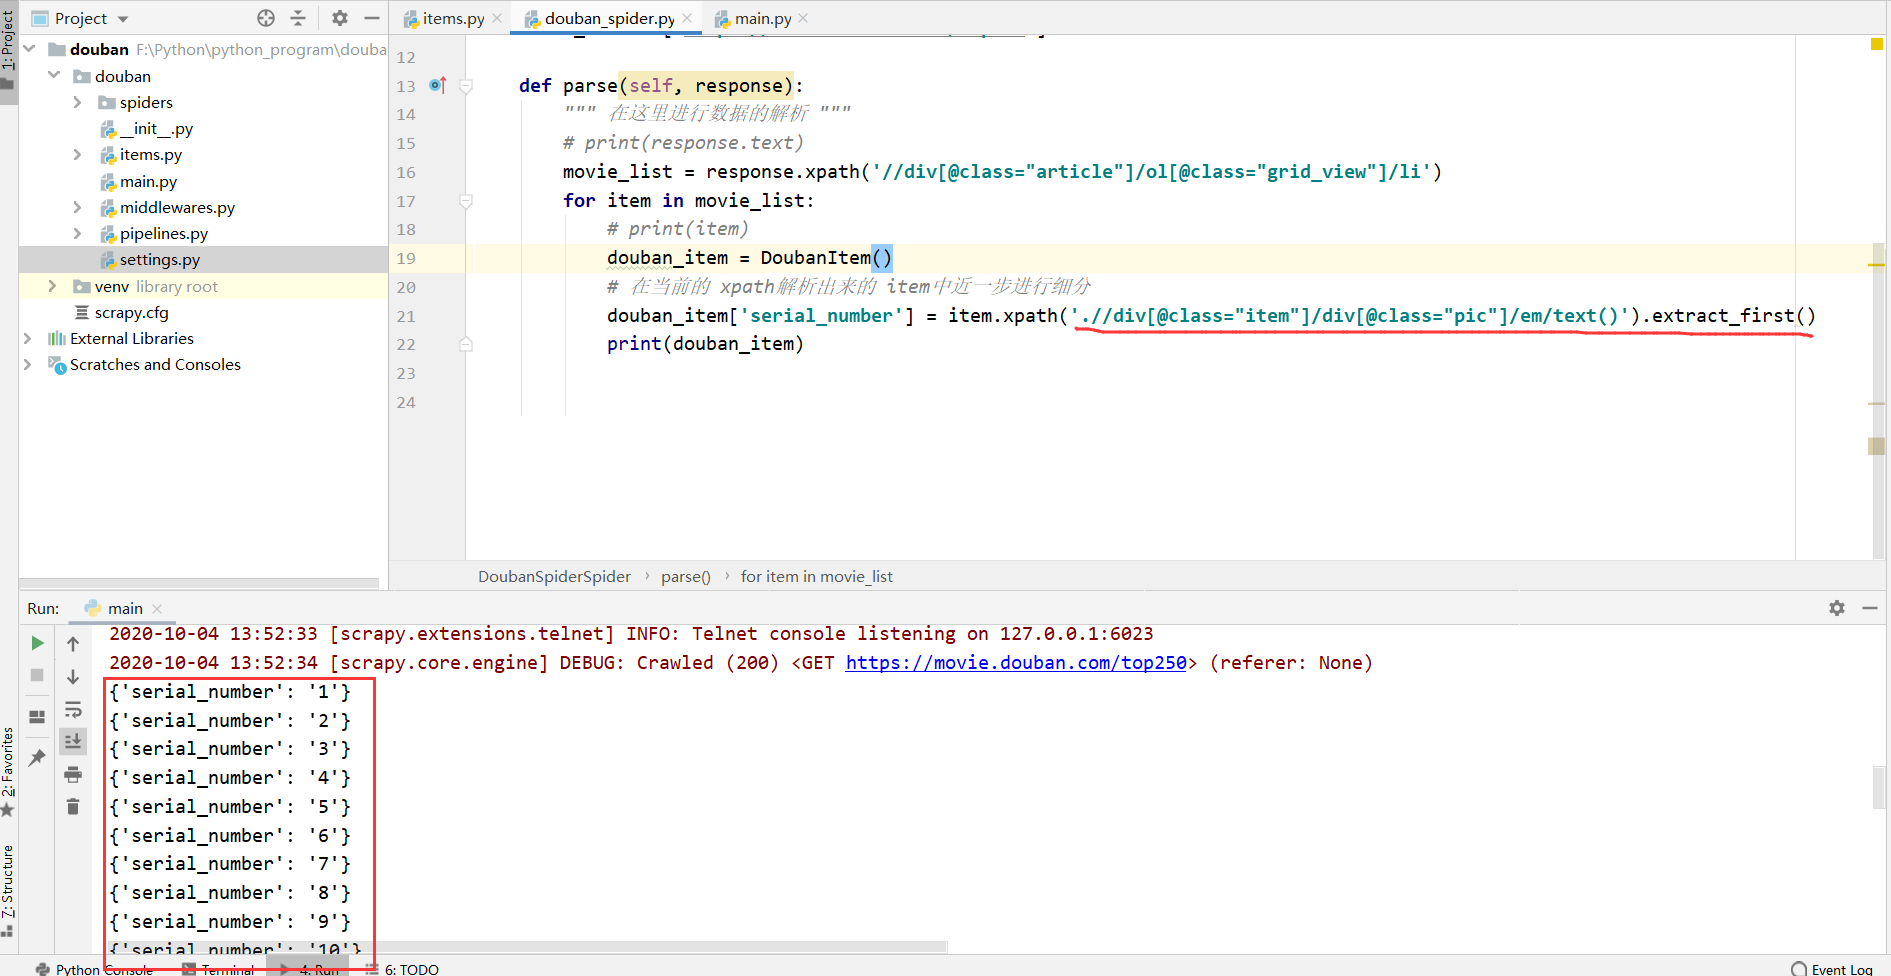This screenshot has height=976, width=1891.
Task: Select the main run tab
Action: point(114,608)
